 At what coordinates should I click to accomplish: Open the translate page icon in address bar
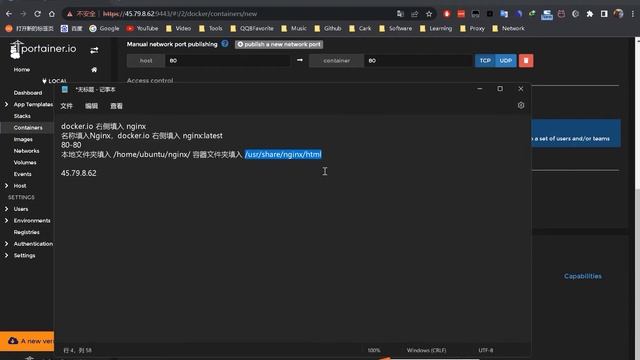click(400, 14)
